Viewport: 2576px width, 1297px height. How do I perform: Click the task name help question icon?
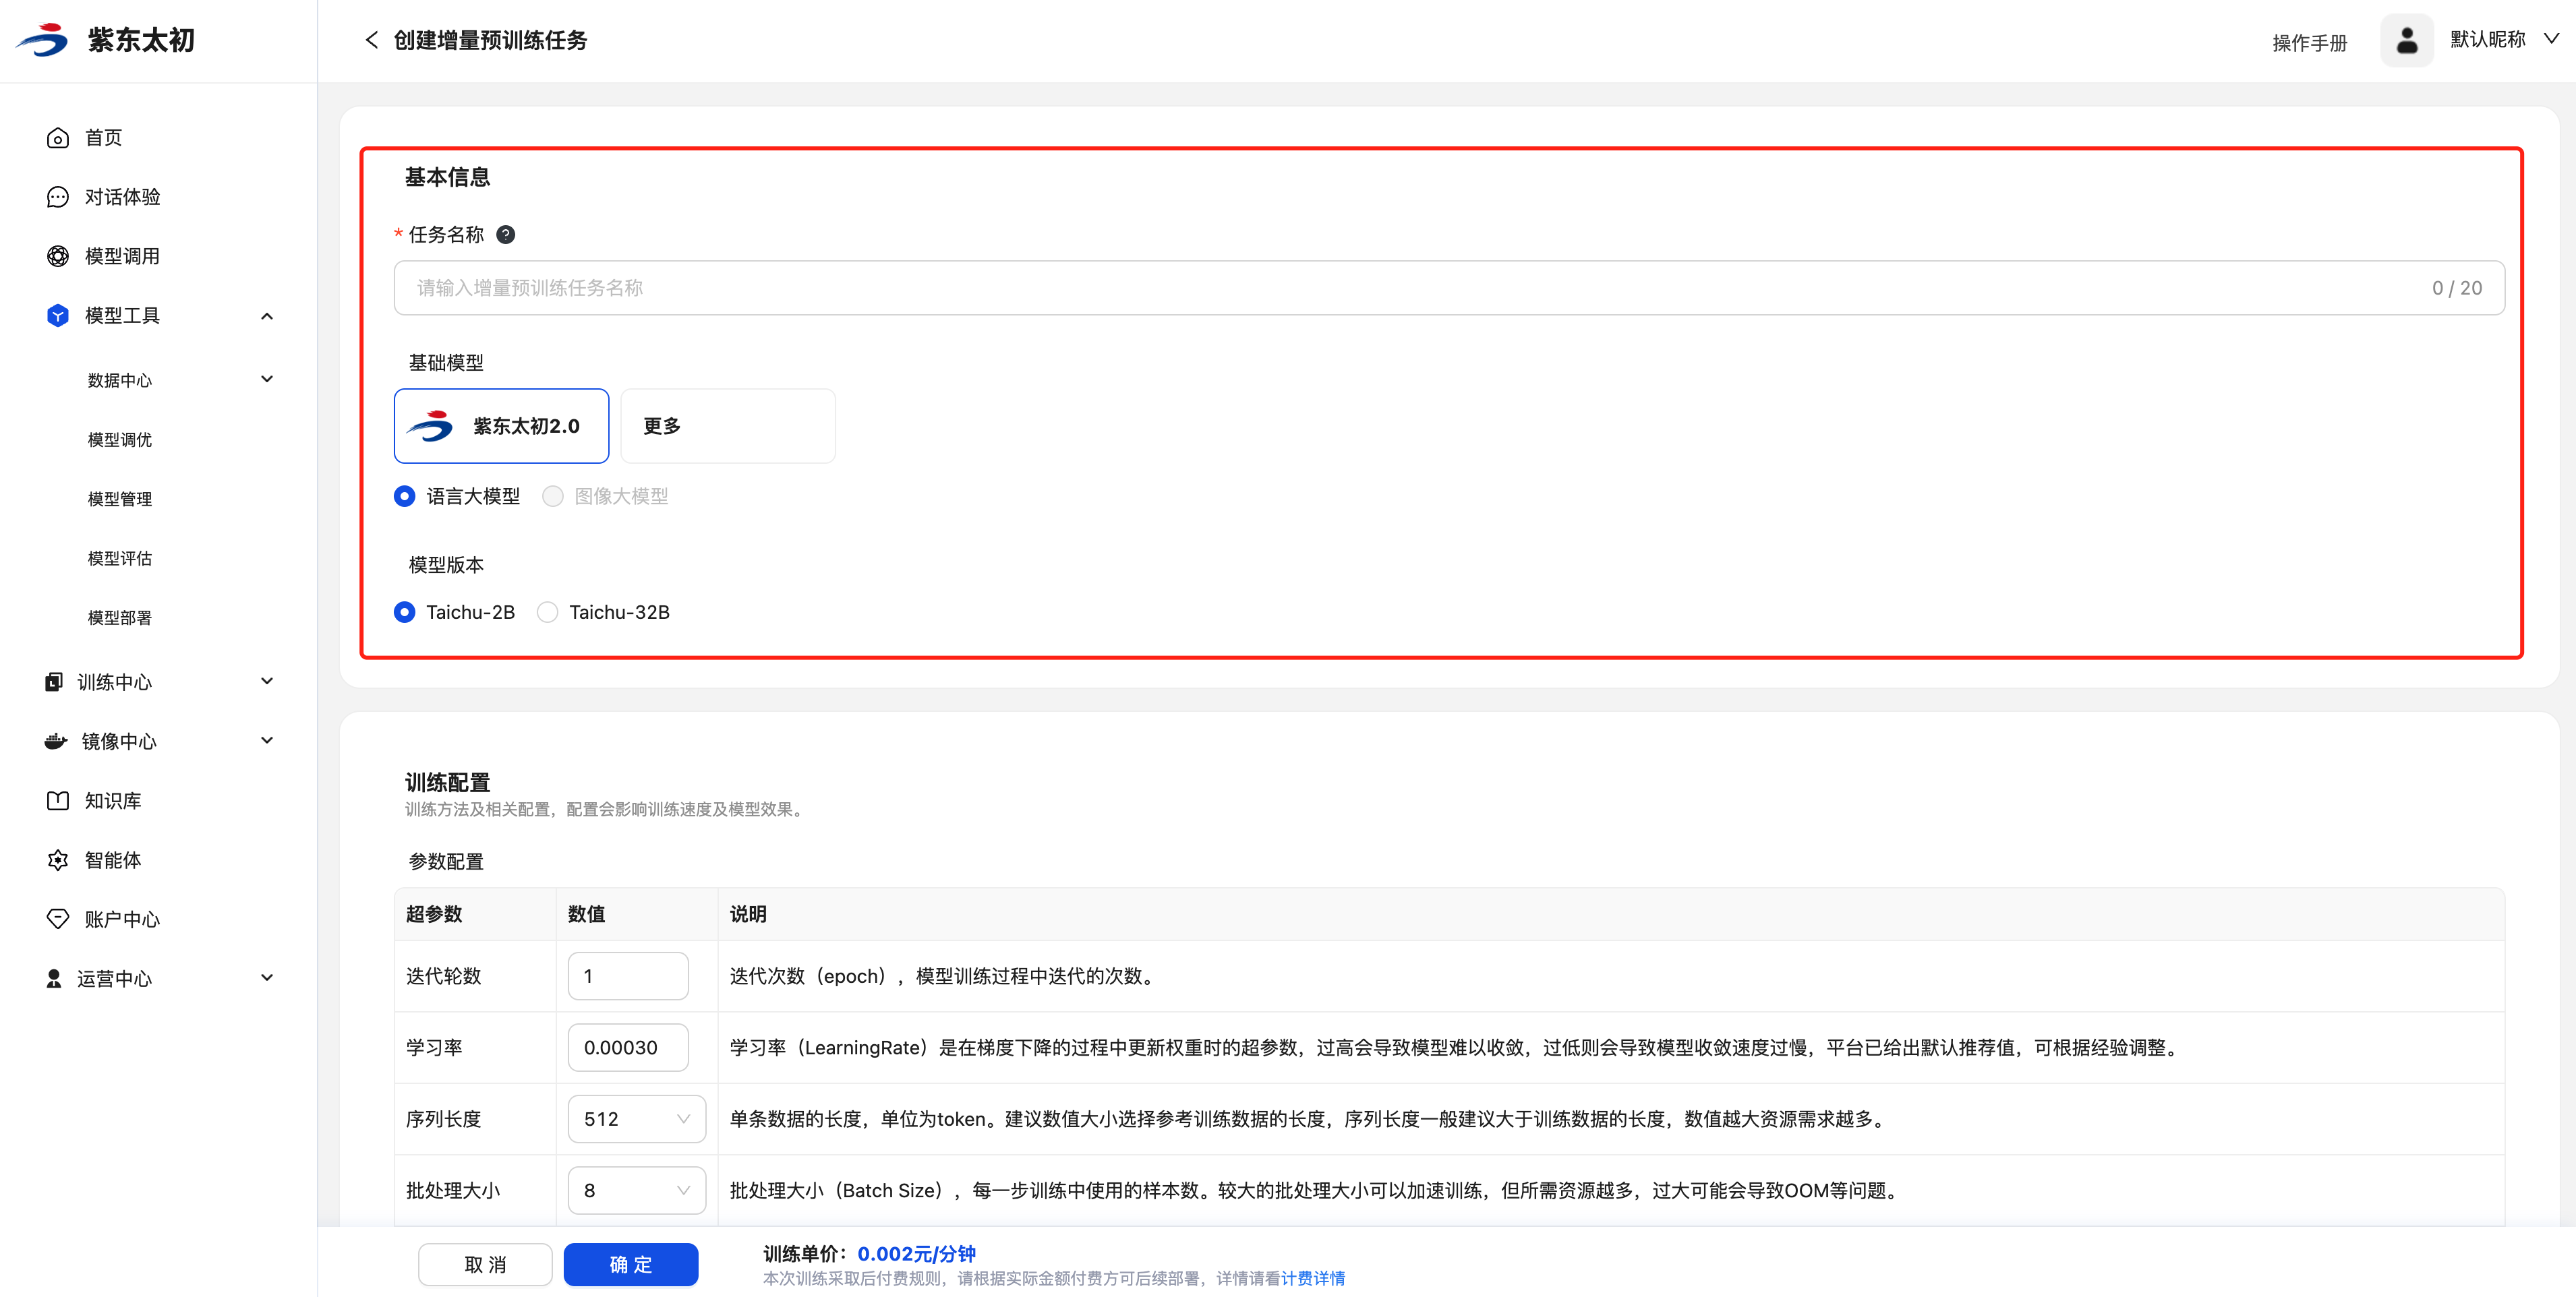pos(506,235)
